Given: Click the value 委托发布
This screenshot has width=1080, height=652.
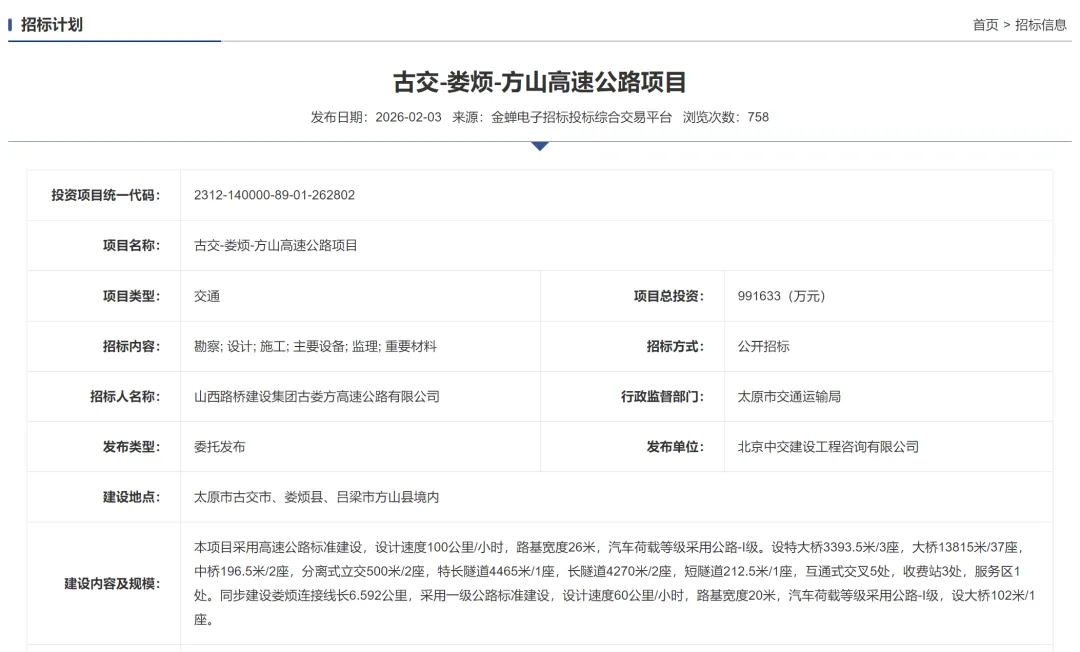Looking at the screenshot, I should click(219, 447).
